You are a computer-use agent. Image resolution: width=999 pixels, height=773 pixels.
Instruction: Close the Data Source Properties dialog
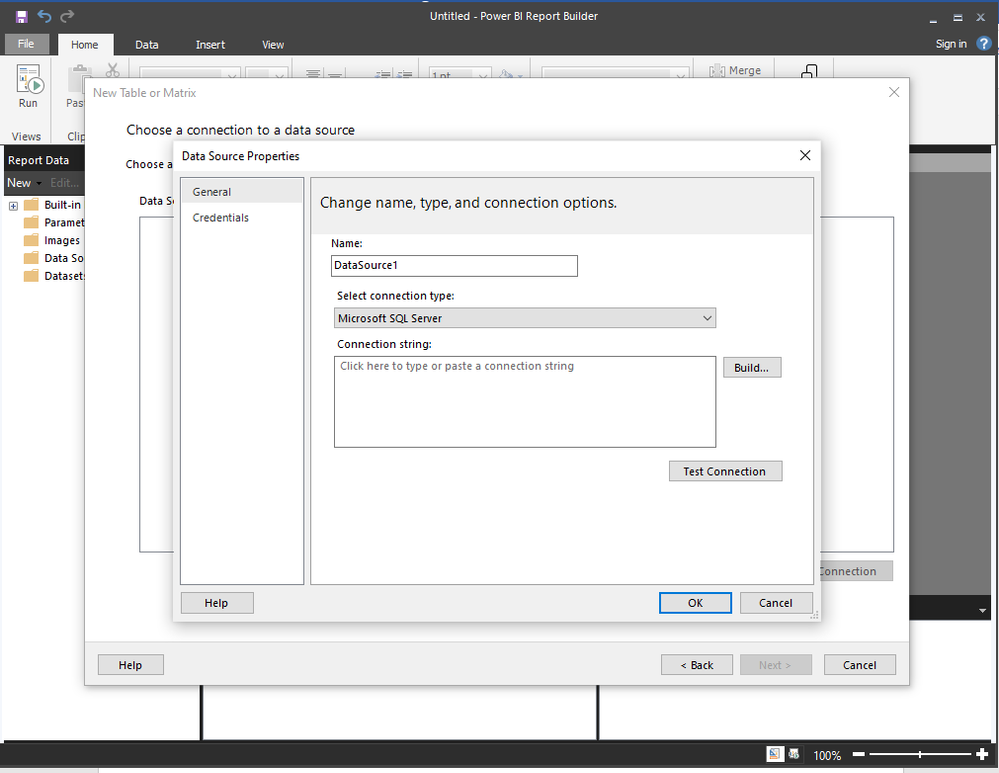point(805,155)
